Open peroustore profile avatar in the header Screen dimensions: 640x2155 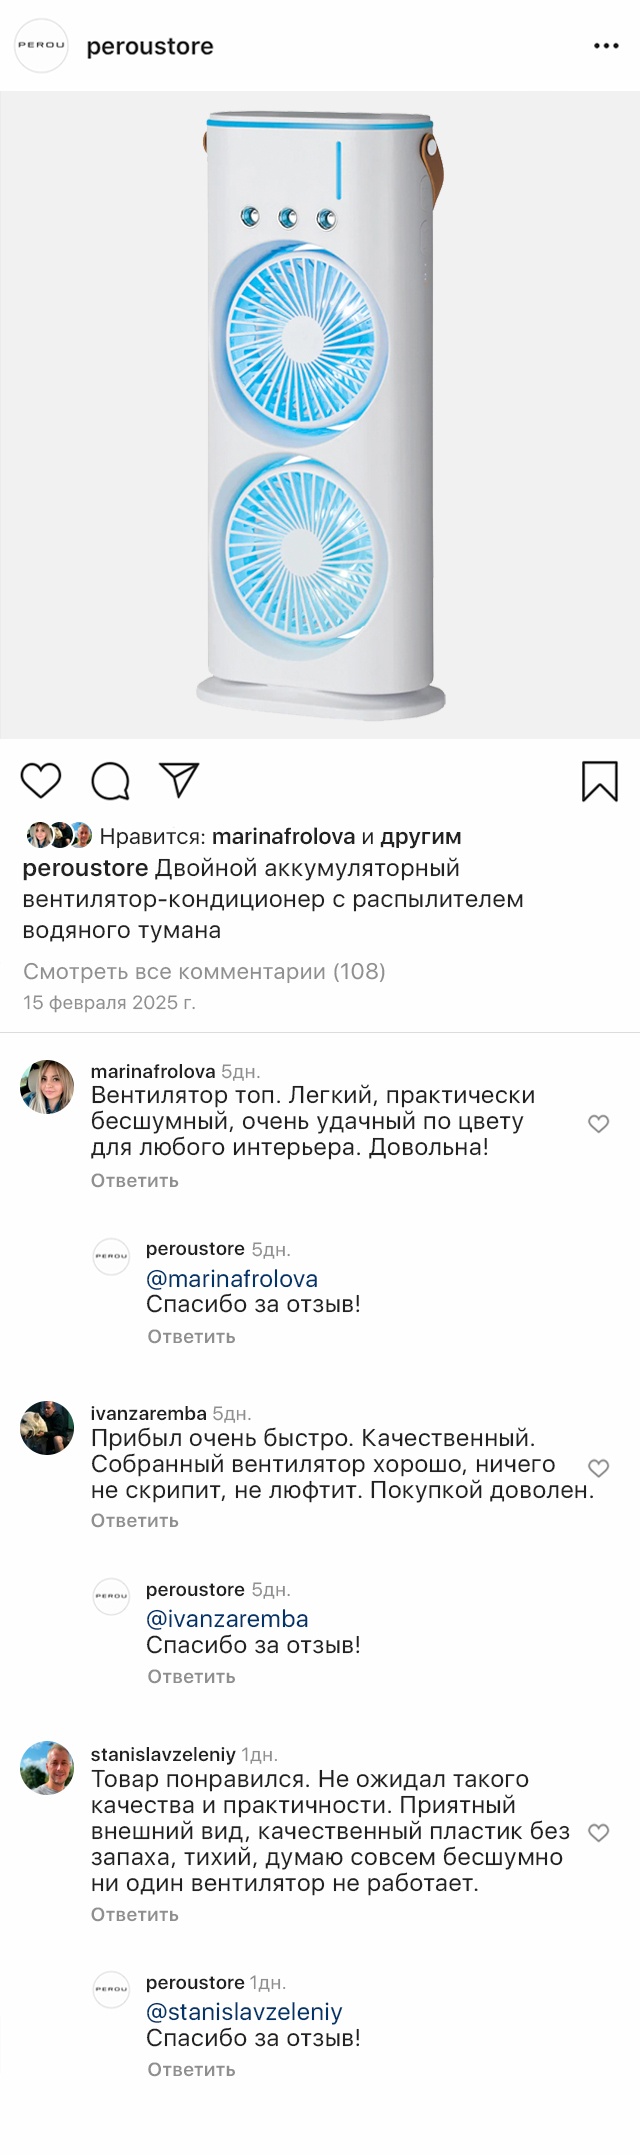(41, 46)
